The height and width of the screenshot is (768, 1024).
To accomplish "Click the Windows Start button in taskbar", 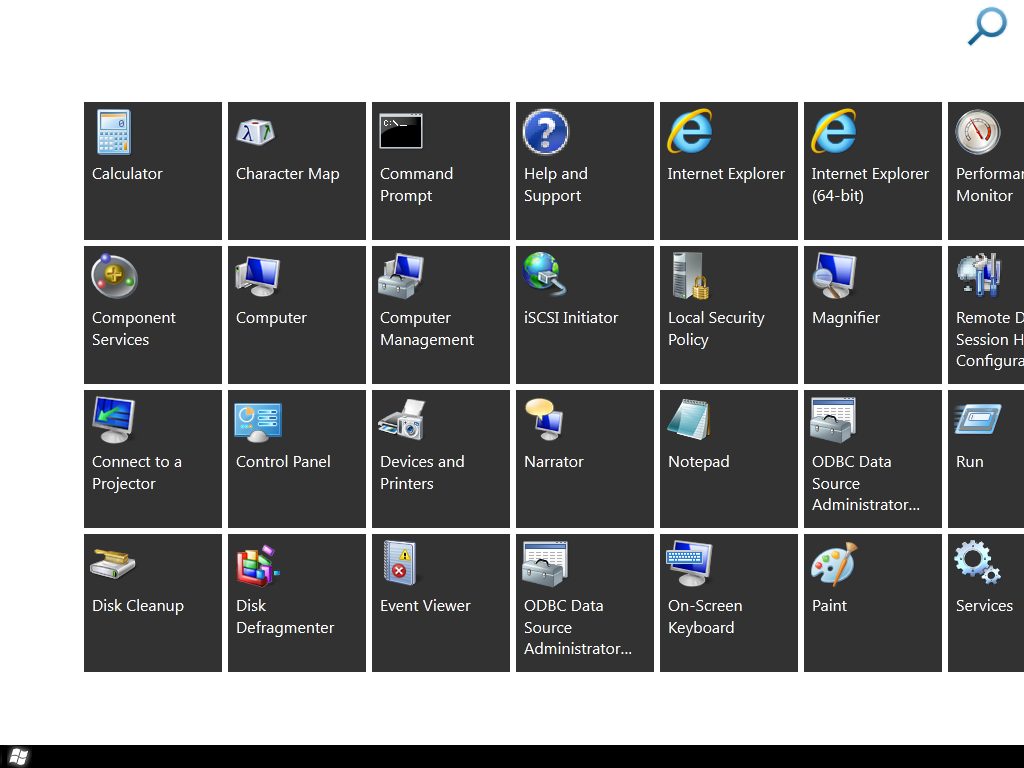I will [x=18, y=756].
